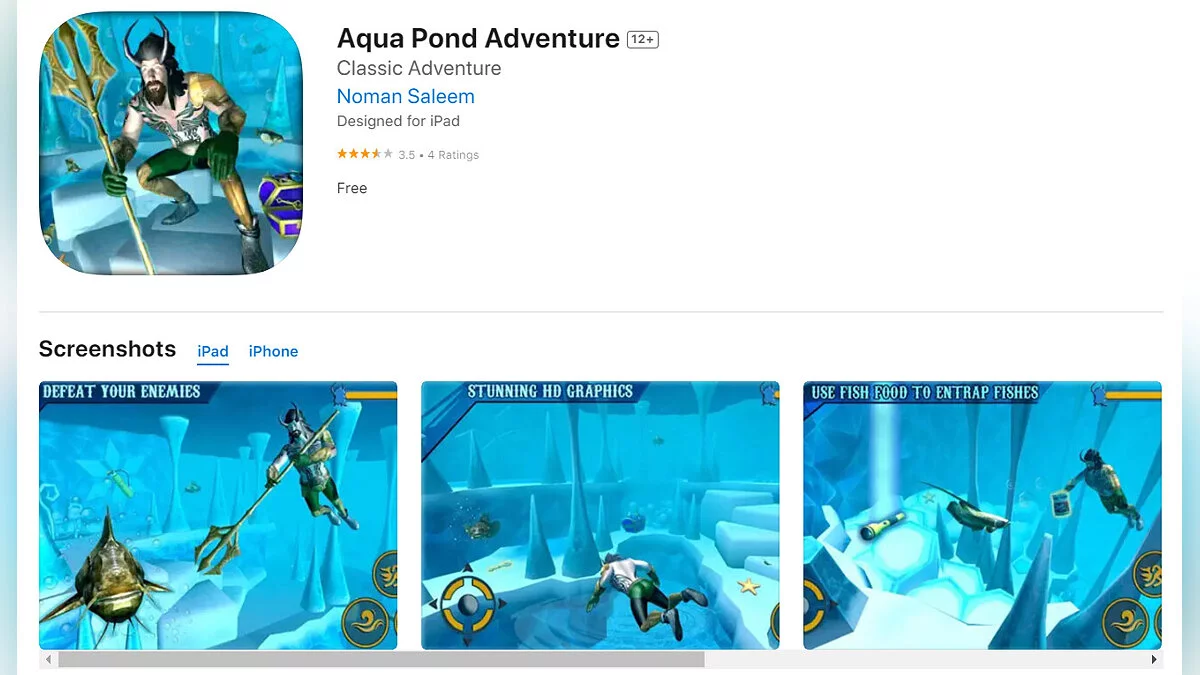Click the 4 Ratings text
The image size is (1200, 675).
(453, 155)
